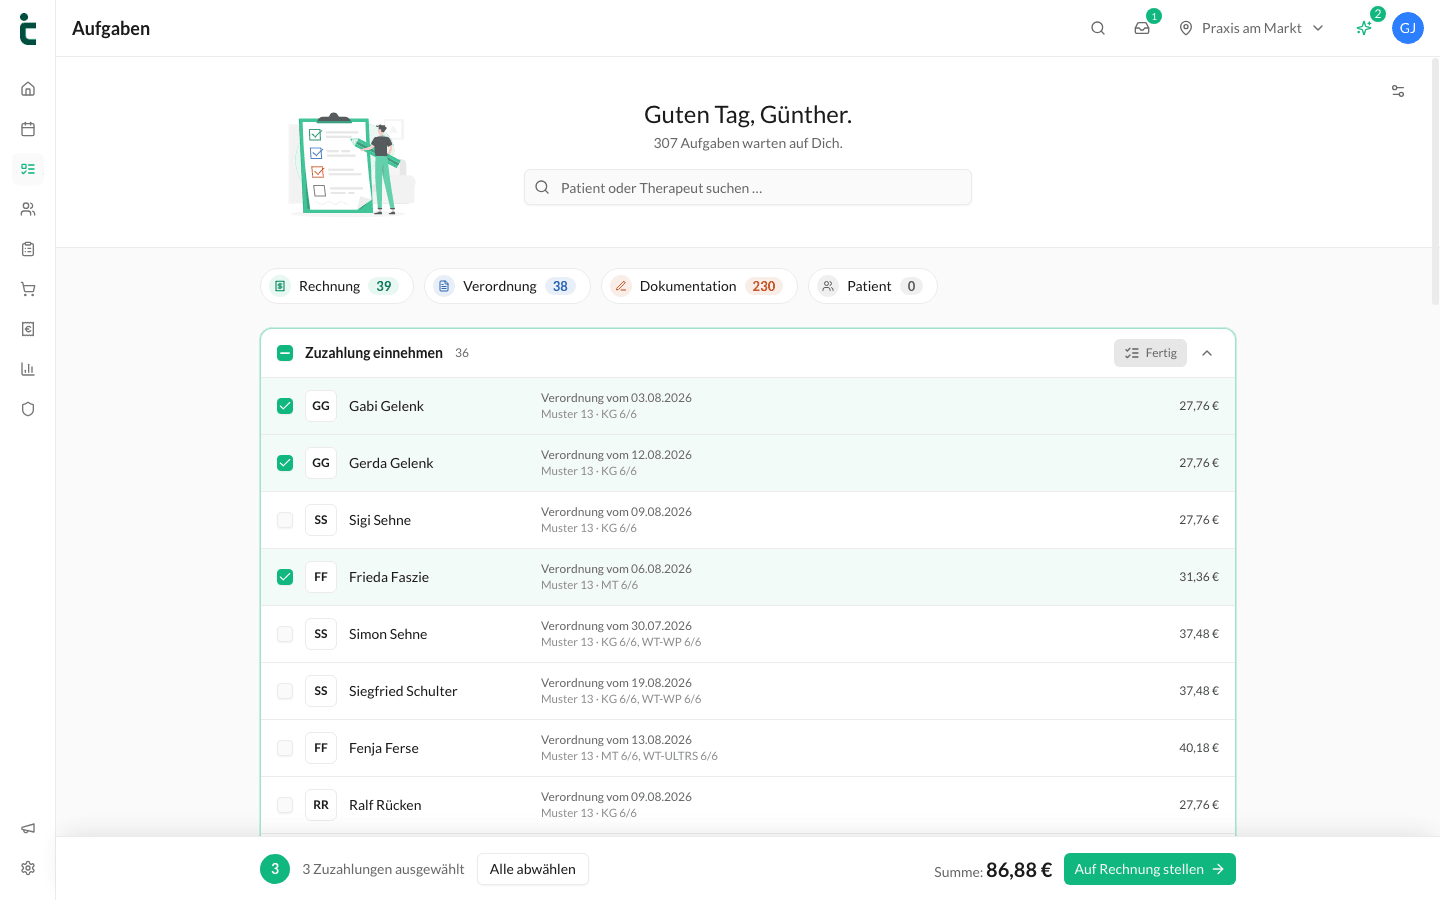Screen dimensions: 1440x900
Task: Check the Sigi Sehne checkbox
Action: 285,520
